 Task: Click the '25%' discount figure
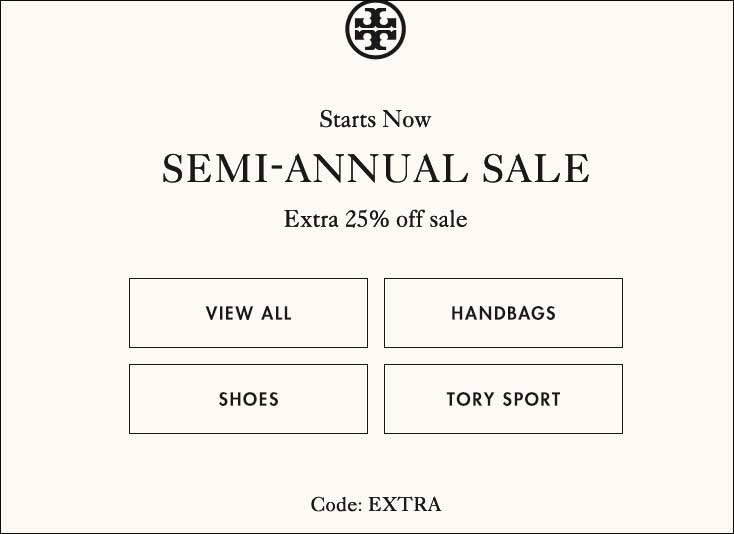367,219
